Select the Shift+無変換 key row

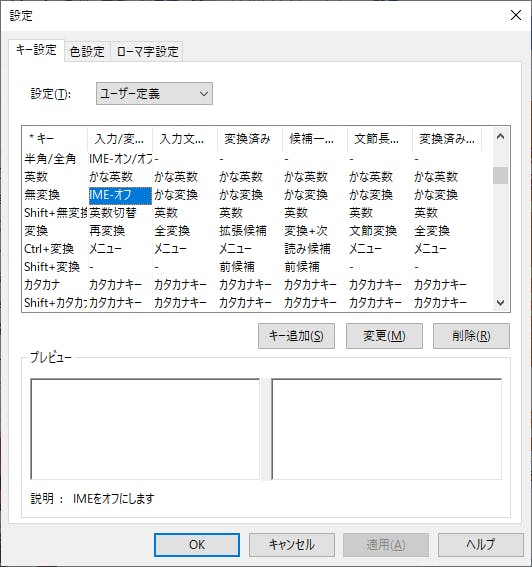pyautogui.click(x=55, y=213)
